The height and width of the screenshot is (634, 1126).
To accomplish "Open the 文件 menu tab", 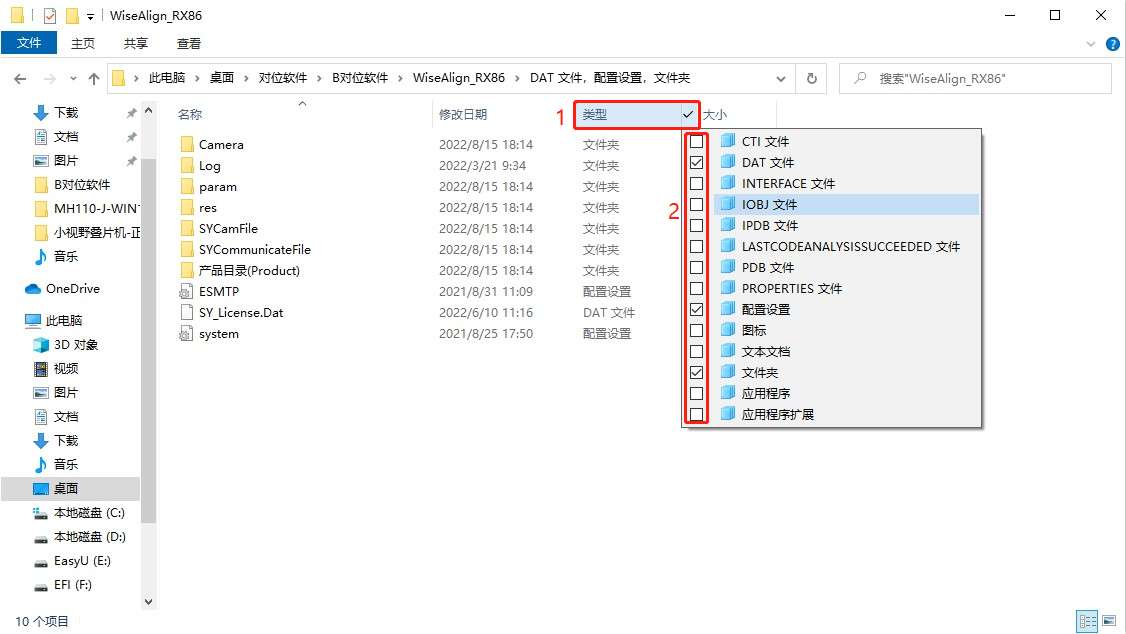I will pos(29,44).
